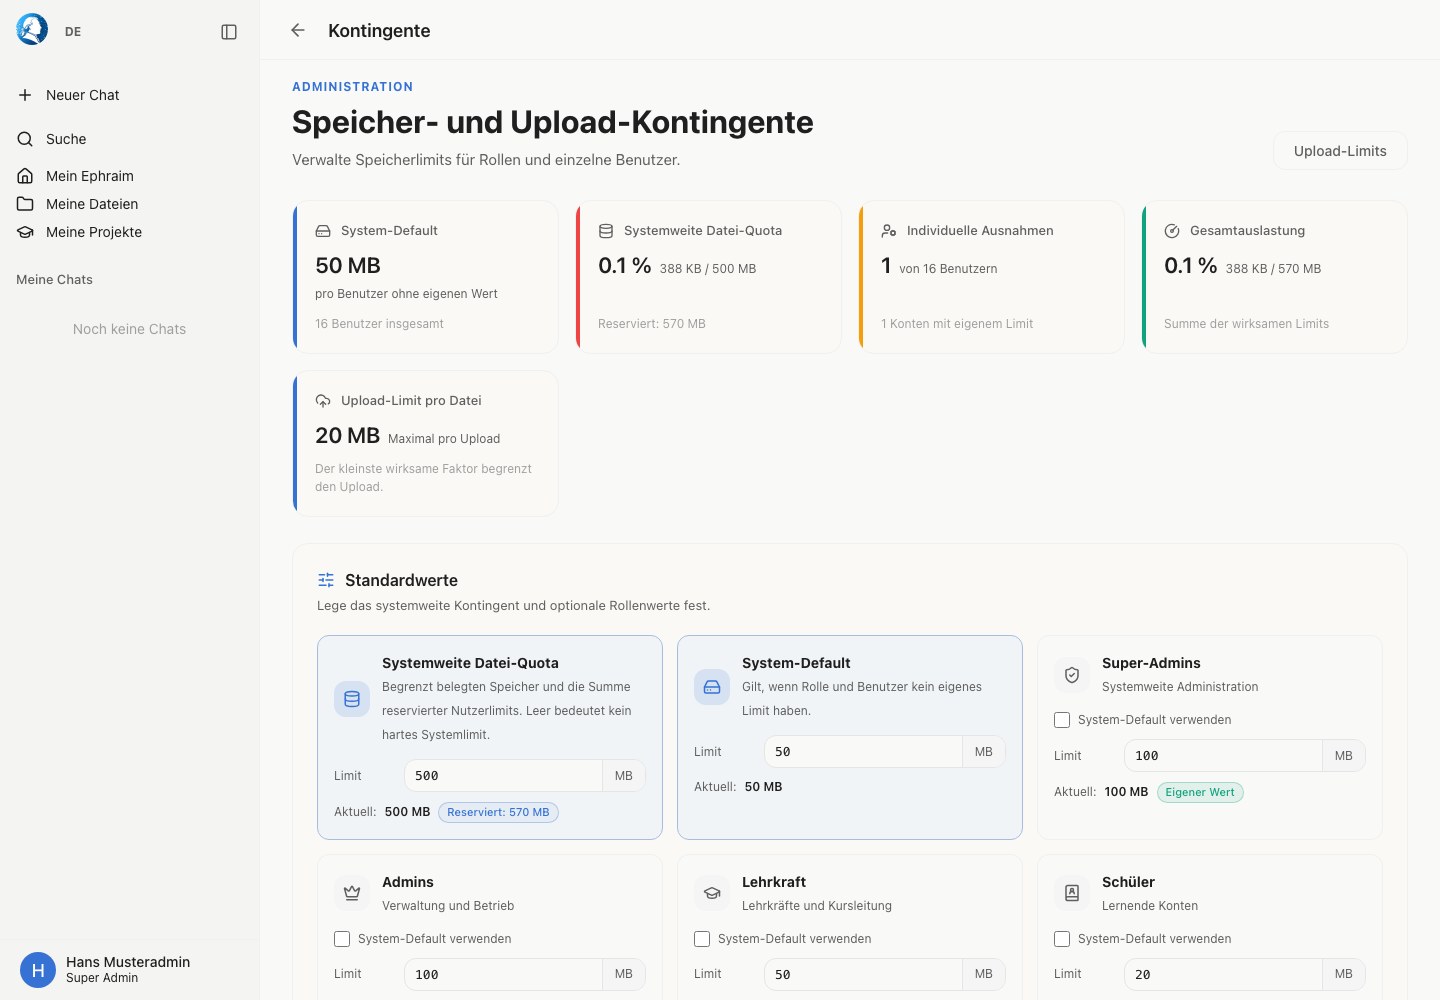Toggle System-Default verwenden for Schüler
This screenshot has height=1000, width=1440.
(1062, 939)
